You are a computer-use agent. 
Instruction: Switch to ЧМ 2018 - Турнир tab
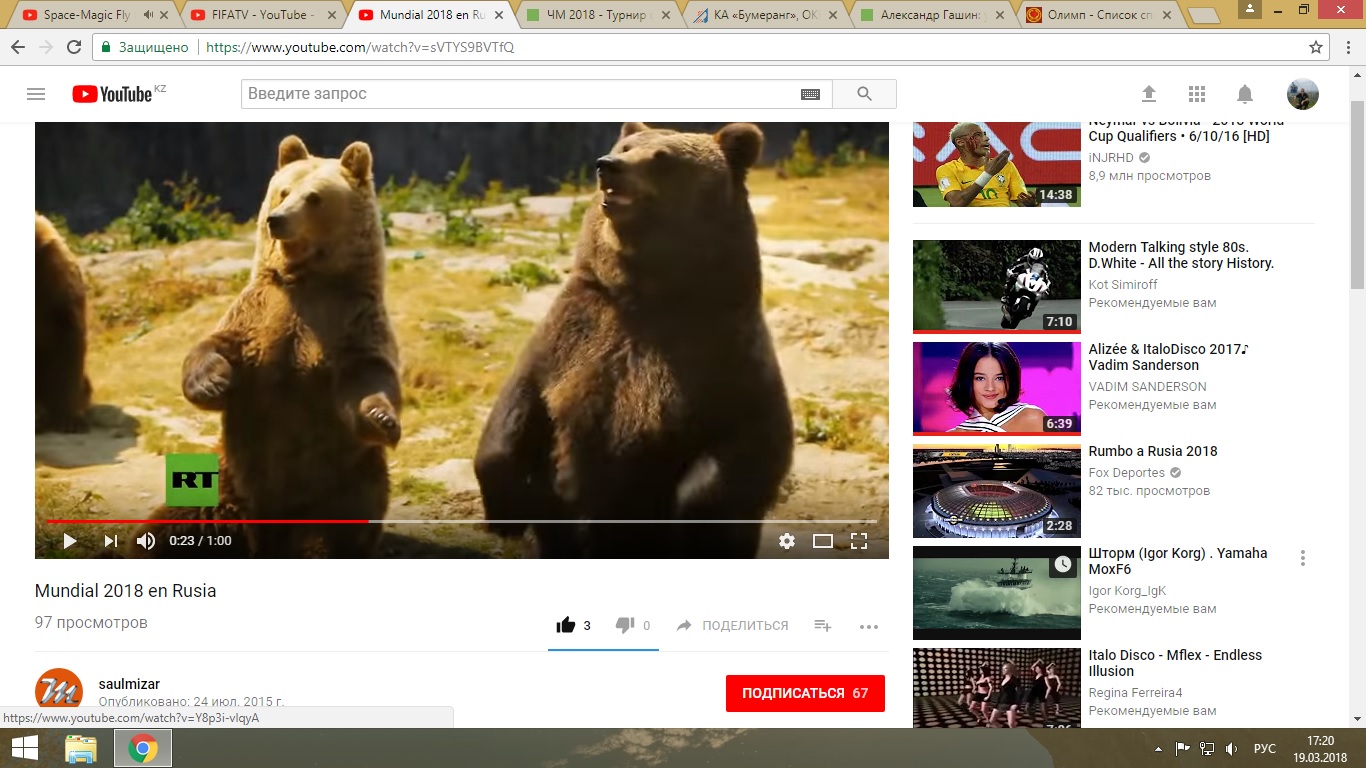(x=600, y=15)
